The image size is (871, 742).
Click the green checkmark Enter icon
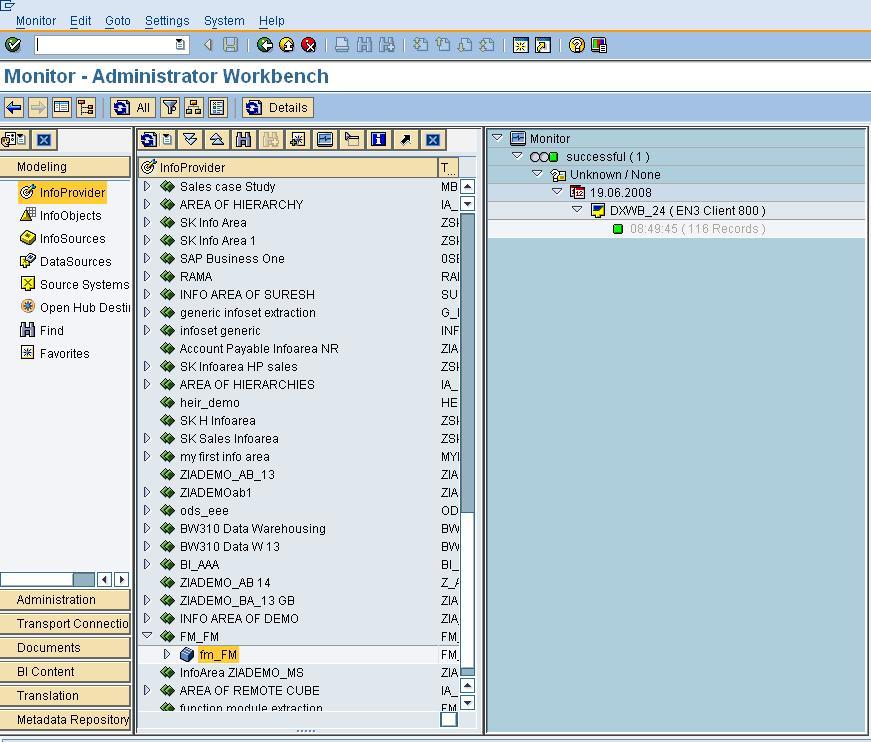pos(13,45)
